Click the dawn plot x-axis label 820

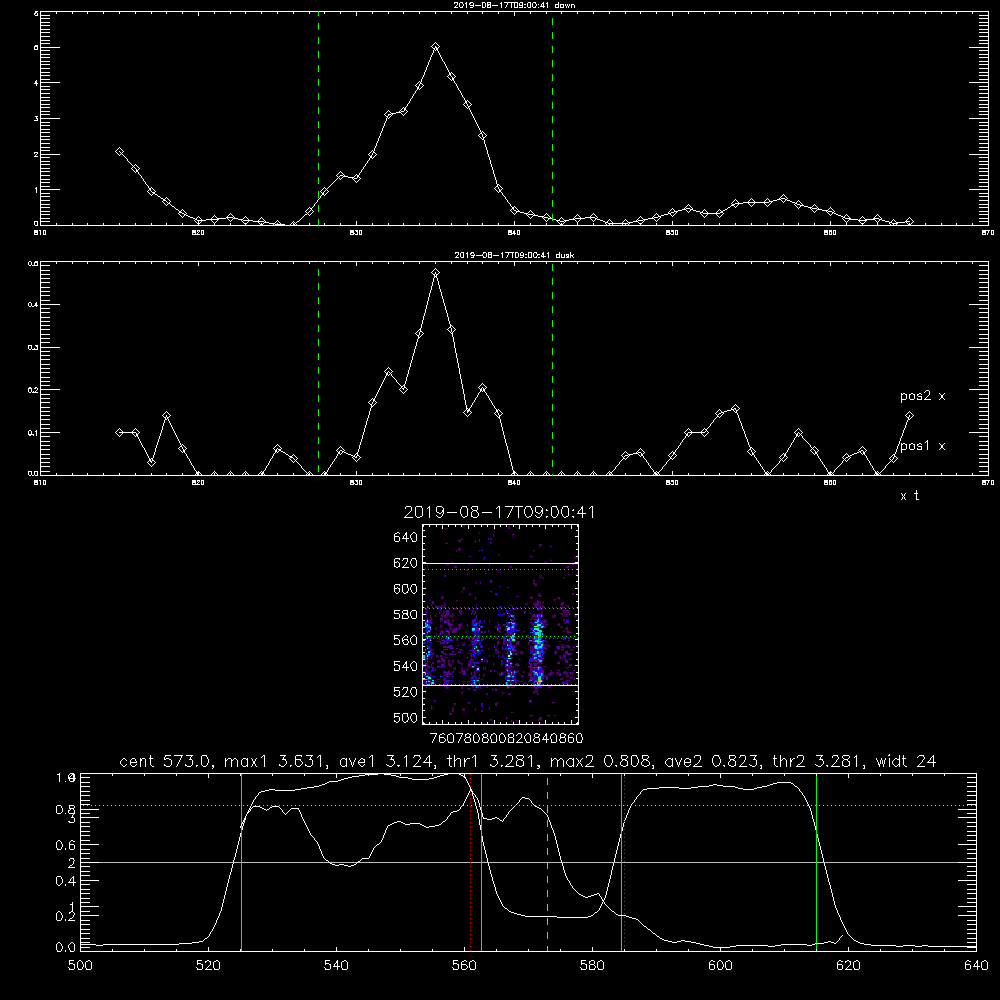coord(198,232)
